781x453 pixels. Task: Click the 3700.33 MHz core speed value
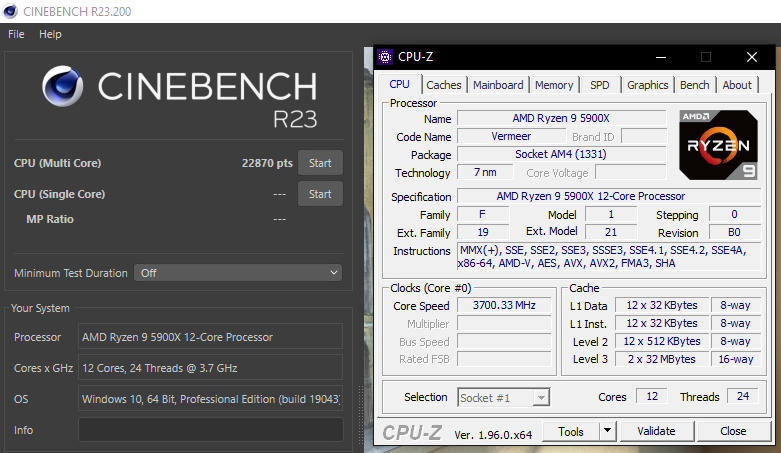504,305
